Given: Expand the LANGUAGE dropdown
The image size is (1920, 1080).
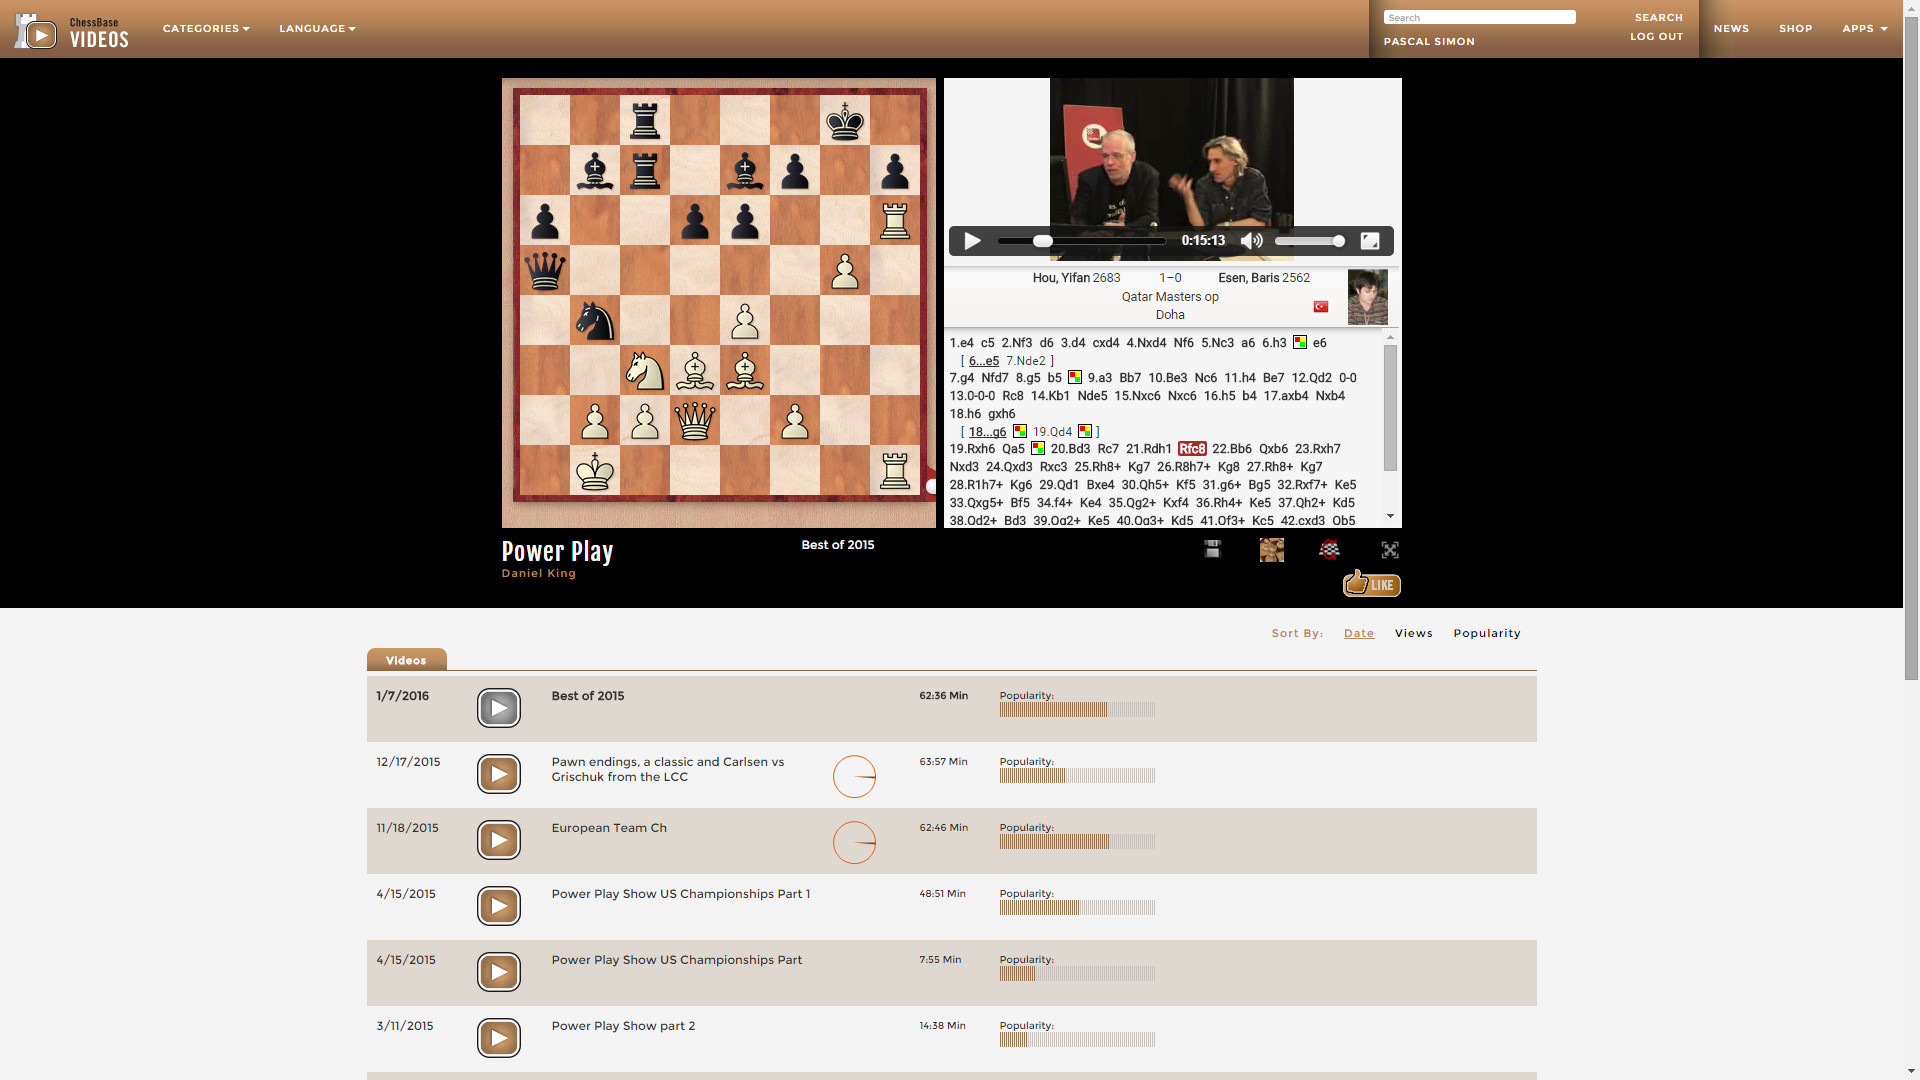Looking at the screenshot, I should pos(316,28).
